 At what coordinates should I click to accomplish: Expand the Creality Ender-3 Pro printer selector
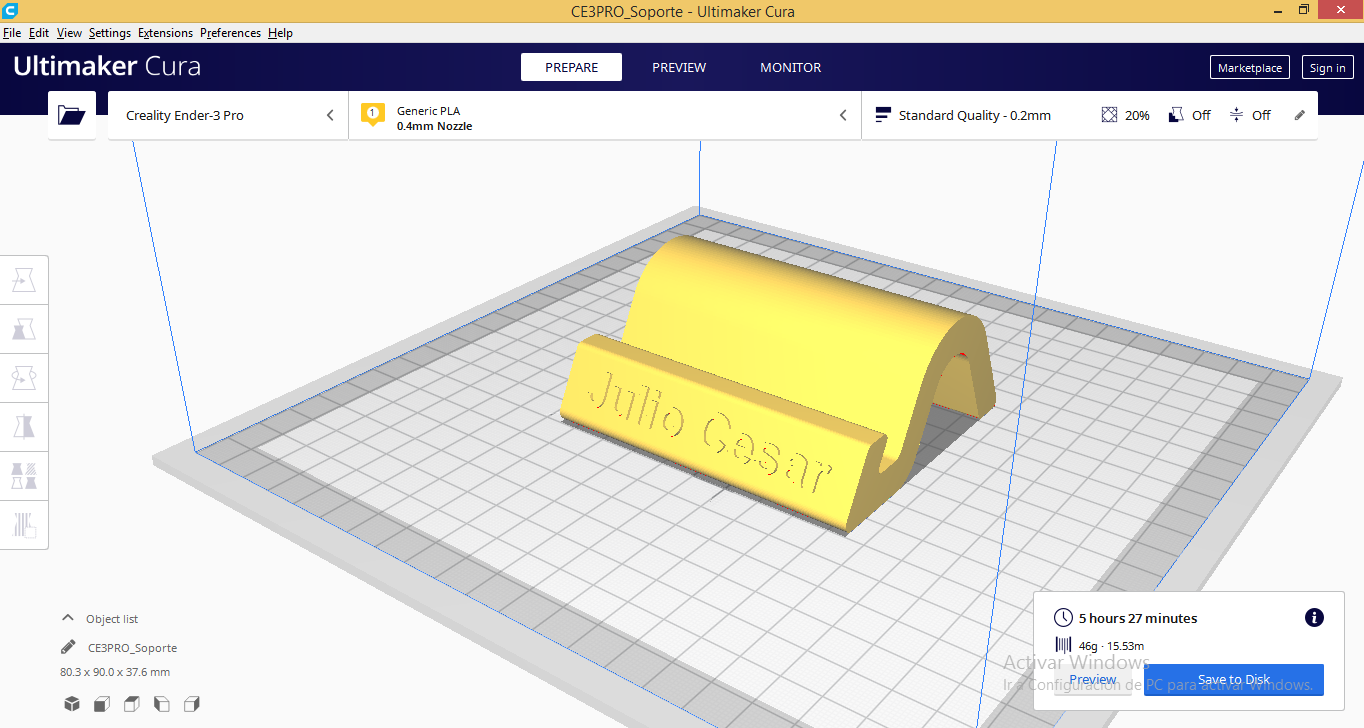click(228, 115)
